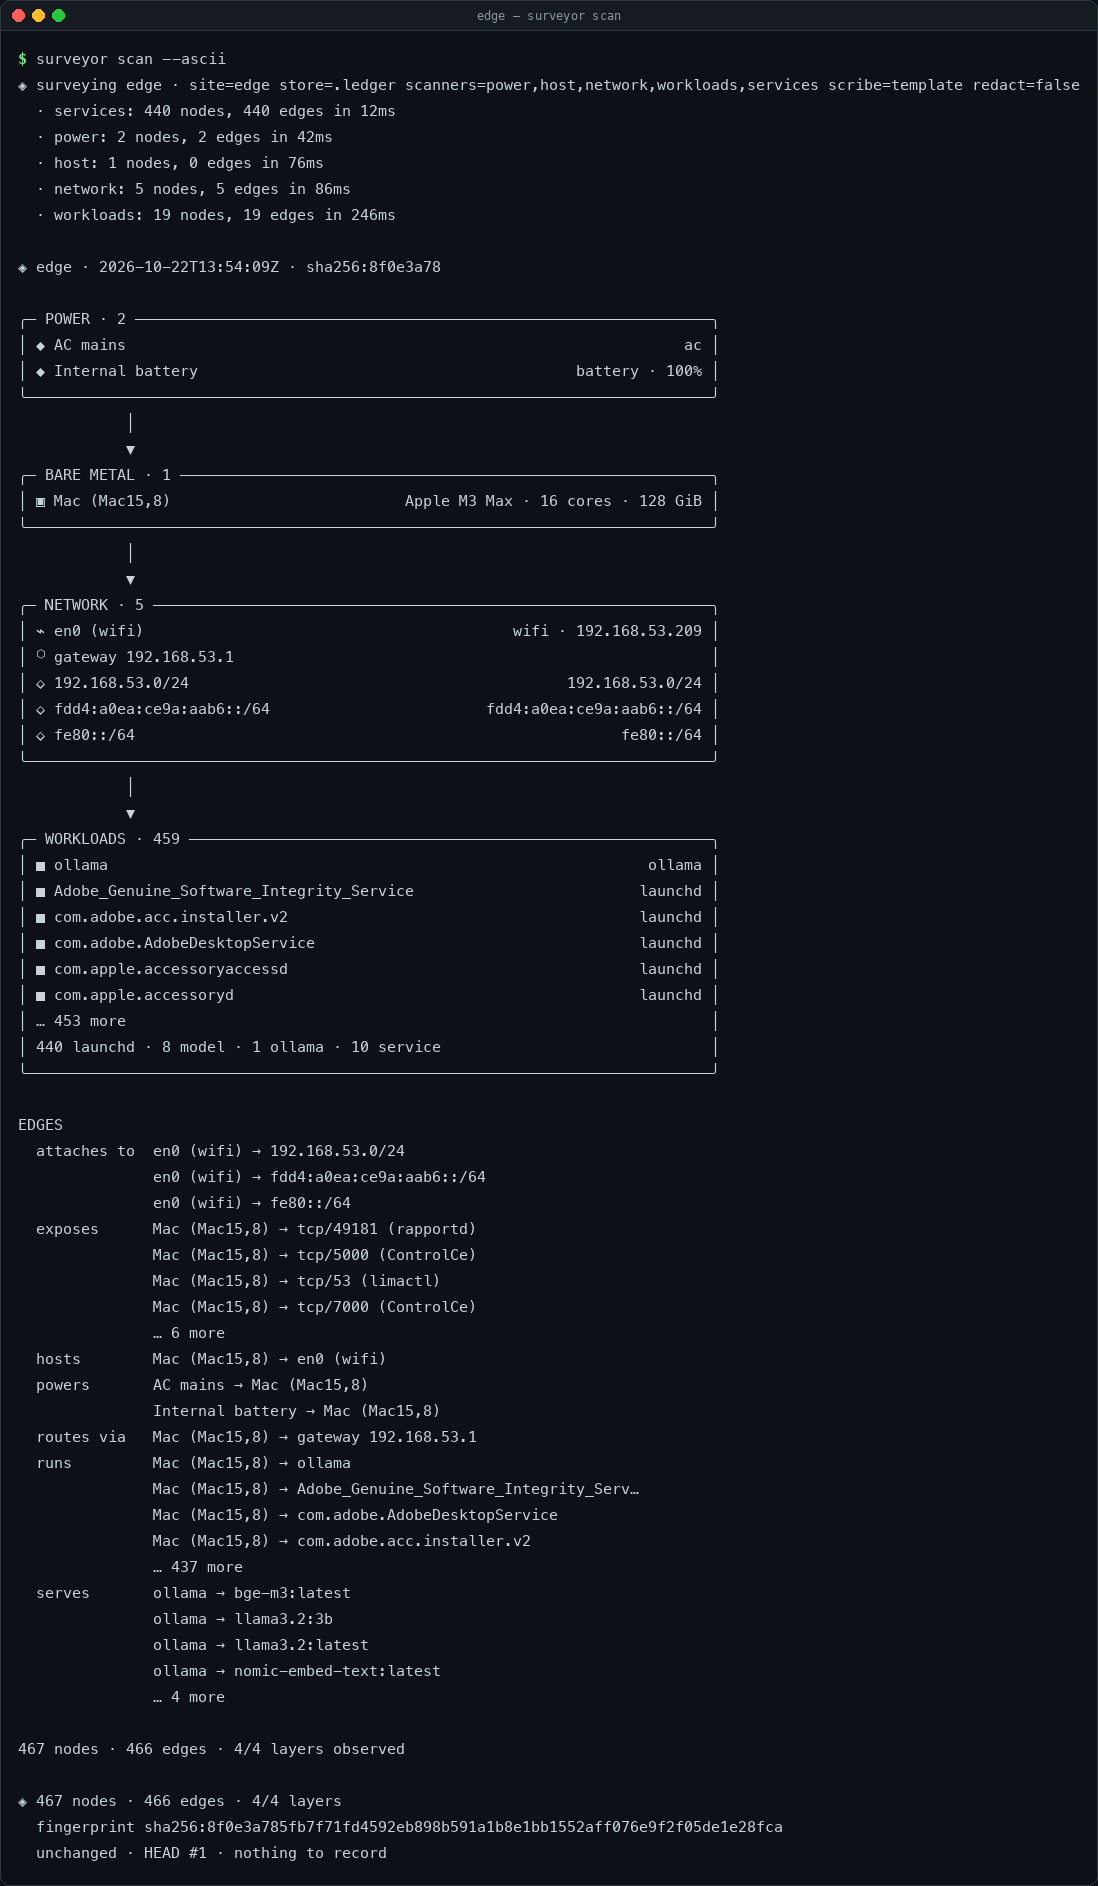Image resolution: width=1098 pixels, height=1886 pixels.
Task: Click the diamond icon beside 'fe80::/64' row
Action: tap(41, 735)
